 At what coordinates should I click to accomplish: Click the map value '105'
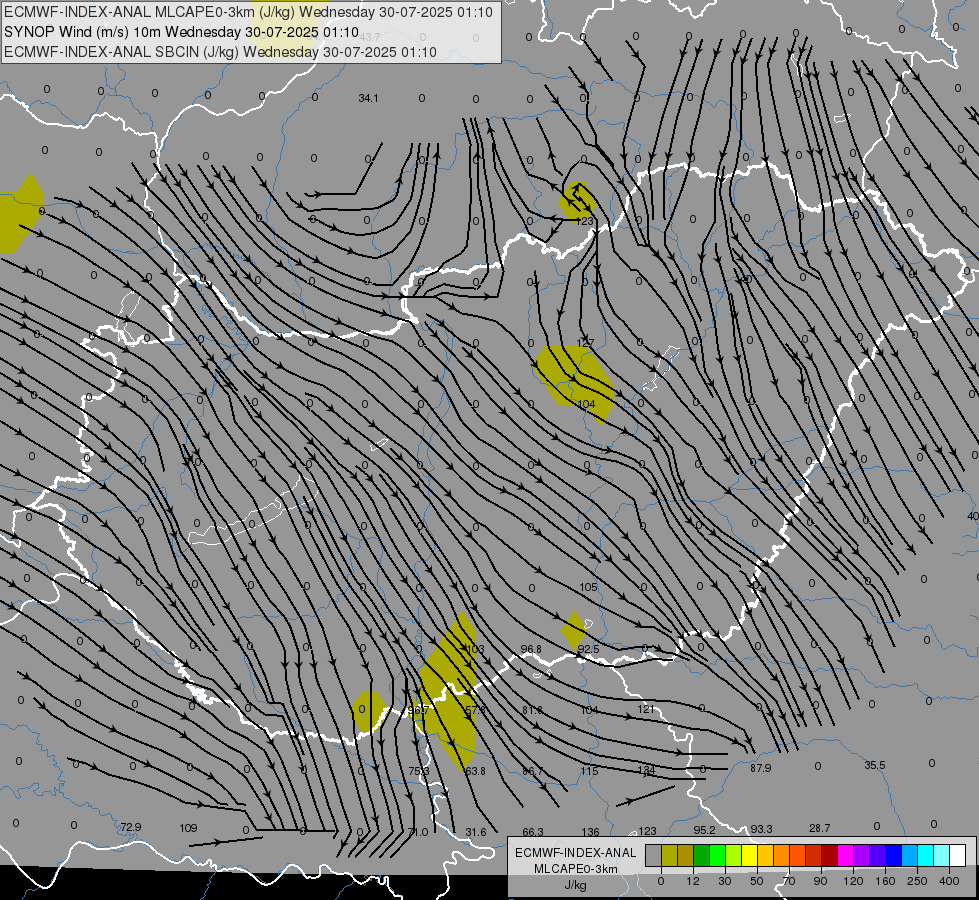coord(588,587)
